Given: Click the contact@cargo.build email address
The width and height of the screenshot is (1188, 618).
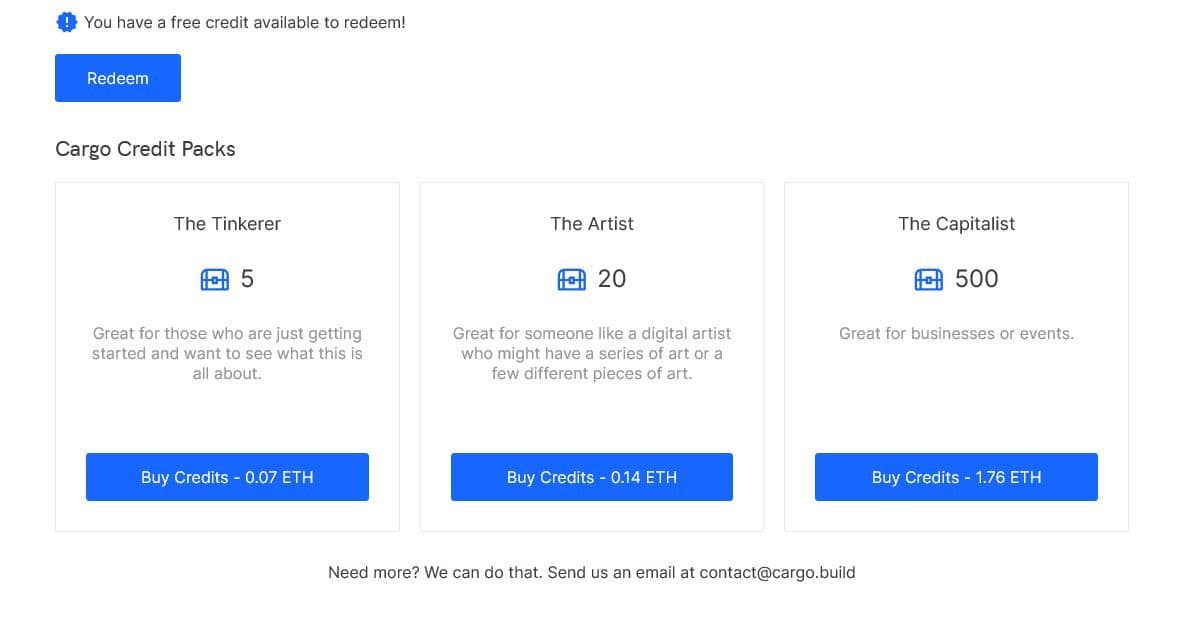Looking at the screenshot, I should pos(777,573).
